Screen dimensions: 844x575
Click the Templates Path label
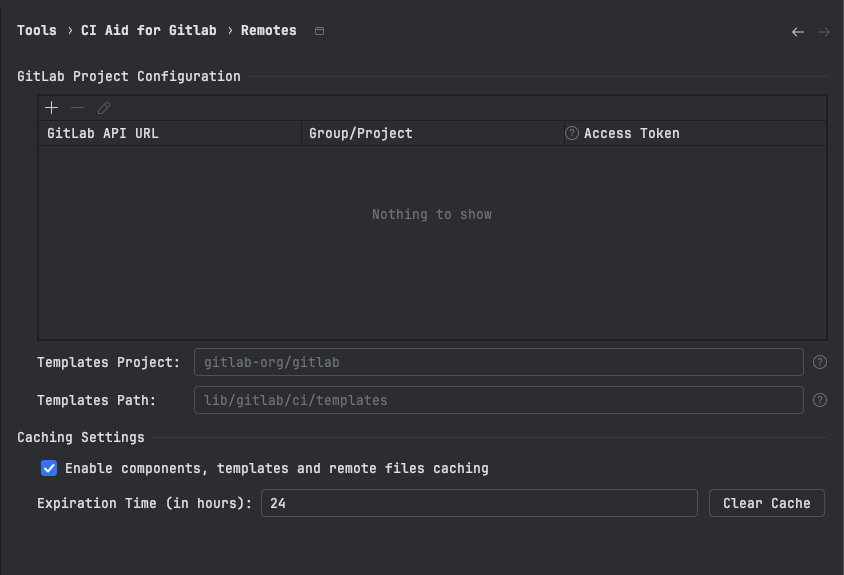[x=96, y=400]
